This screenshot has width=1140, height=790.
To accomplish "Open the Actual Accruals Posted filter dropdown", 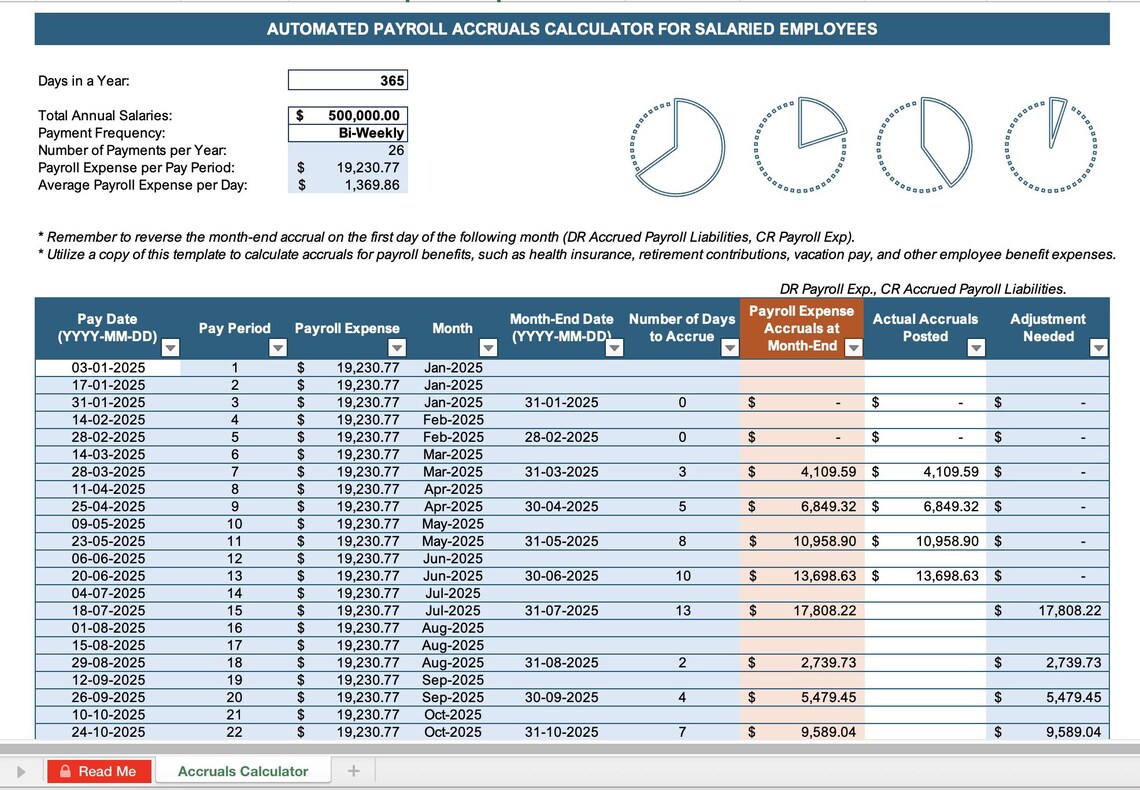I will [976, 348].
